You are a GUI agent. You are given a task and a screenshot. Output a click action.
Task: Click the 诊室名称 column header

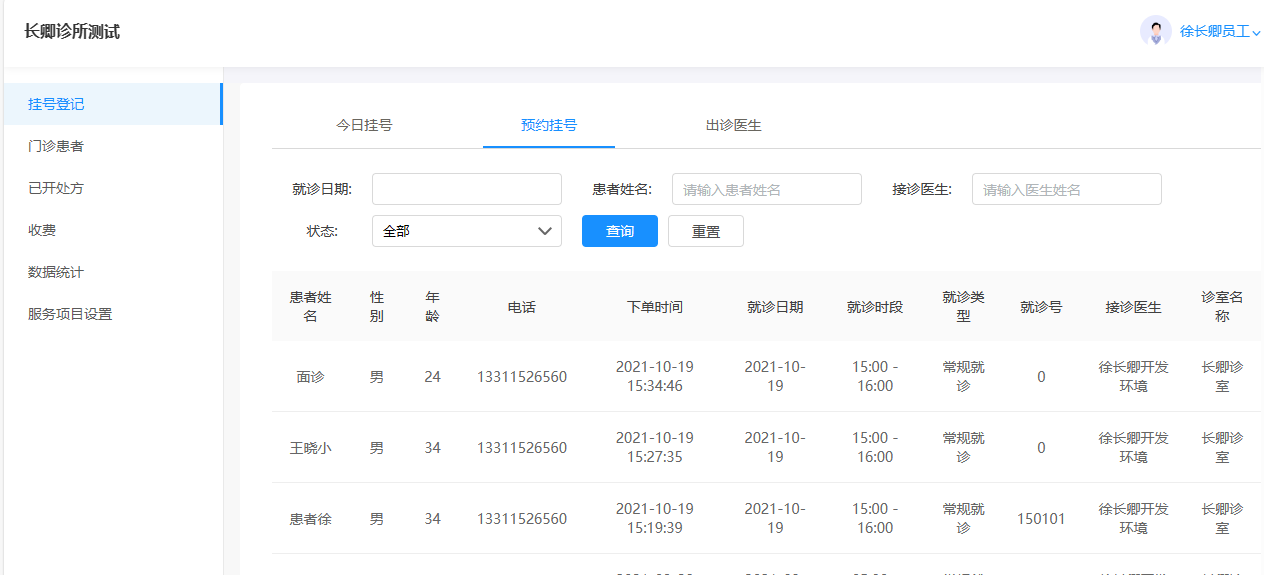pyautogui.click(x=1222, y=306)
